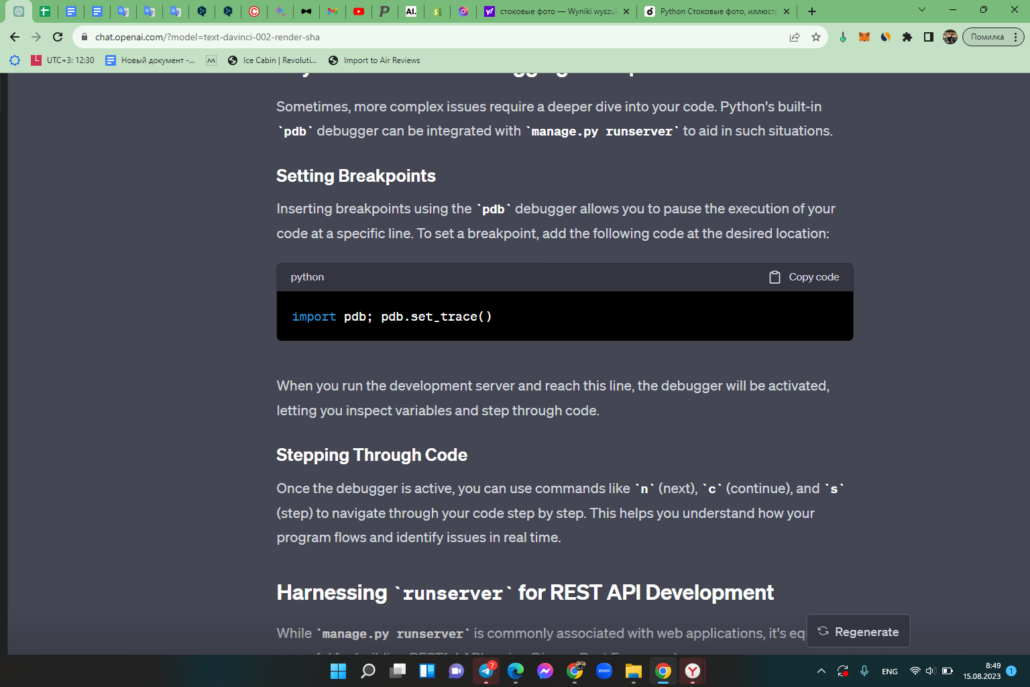Switch to the YouTube pinned tab
This screenshot has height=687, width=1030.
[359, 11]
